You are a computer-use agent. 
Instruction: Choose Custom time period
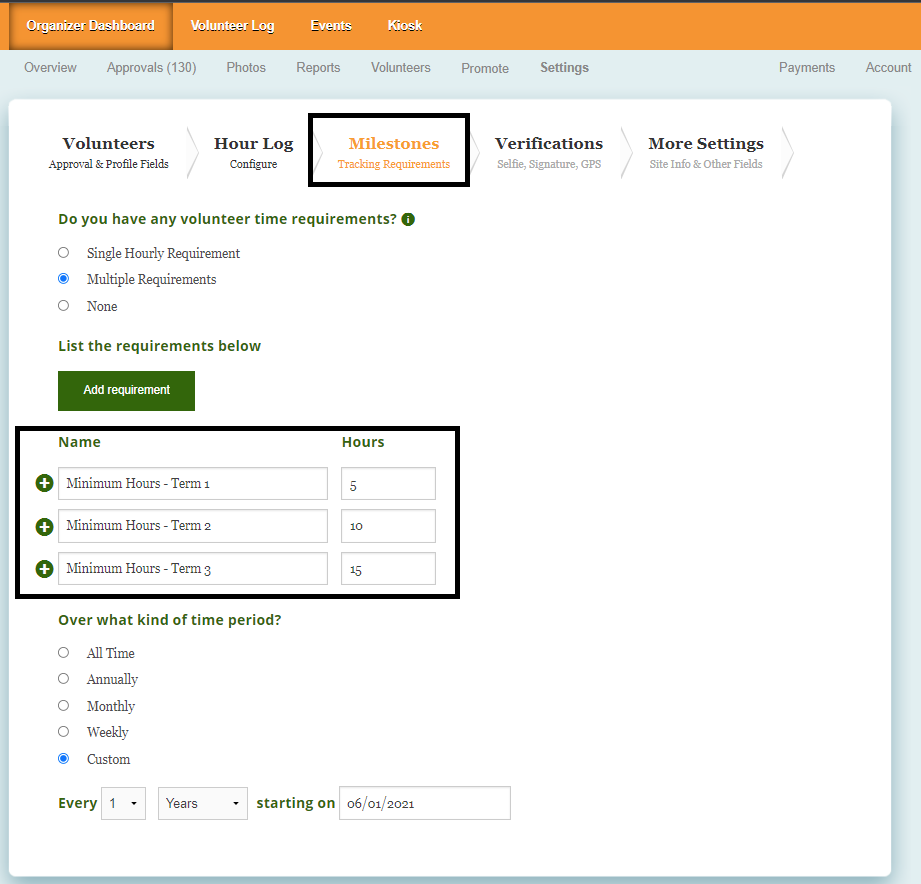pyautogui.click(x=63, y=758)
